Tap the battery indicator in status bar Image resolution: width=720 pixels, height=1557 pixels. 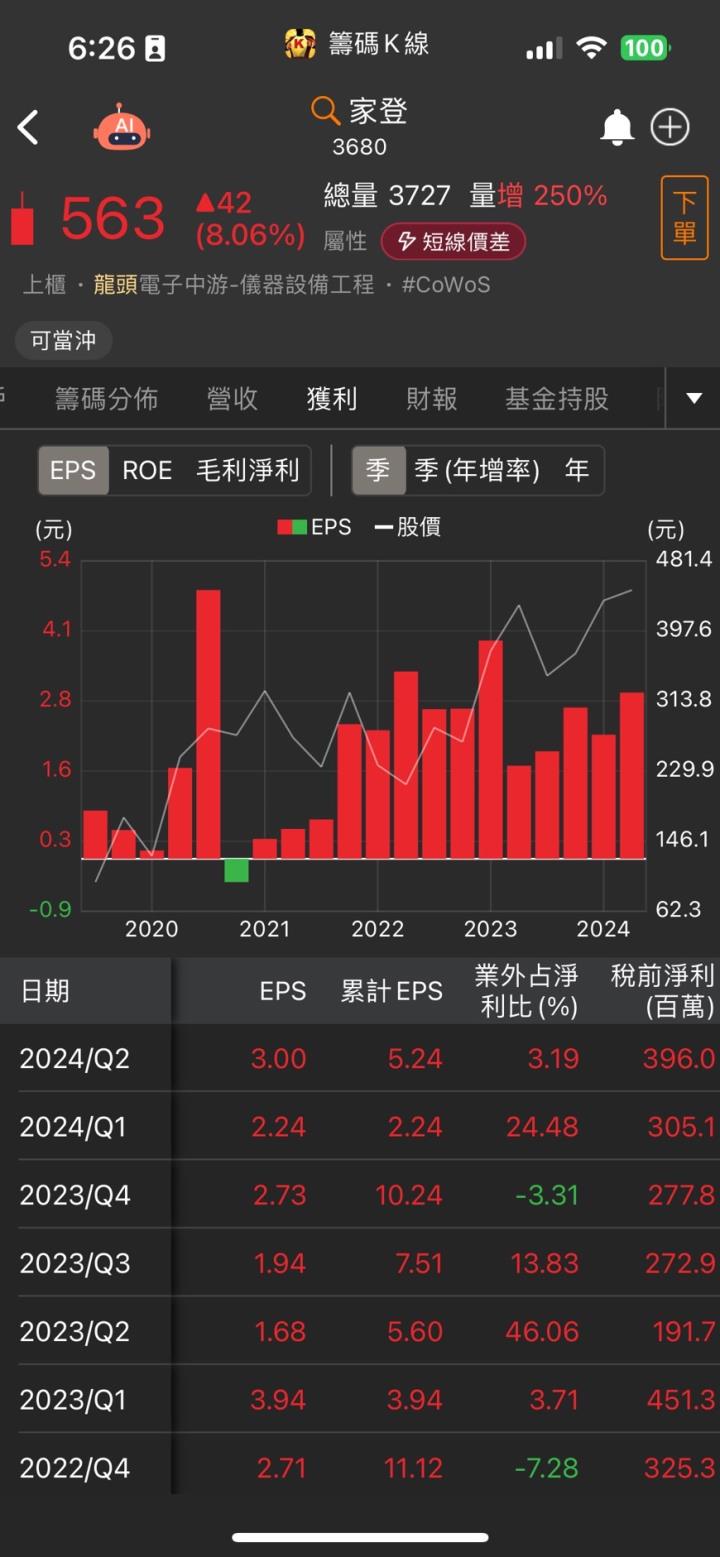click(x=644, y=48)
